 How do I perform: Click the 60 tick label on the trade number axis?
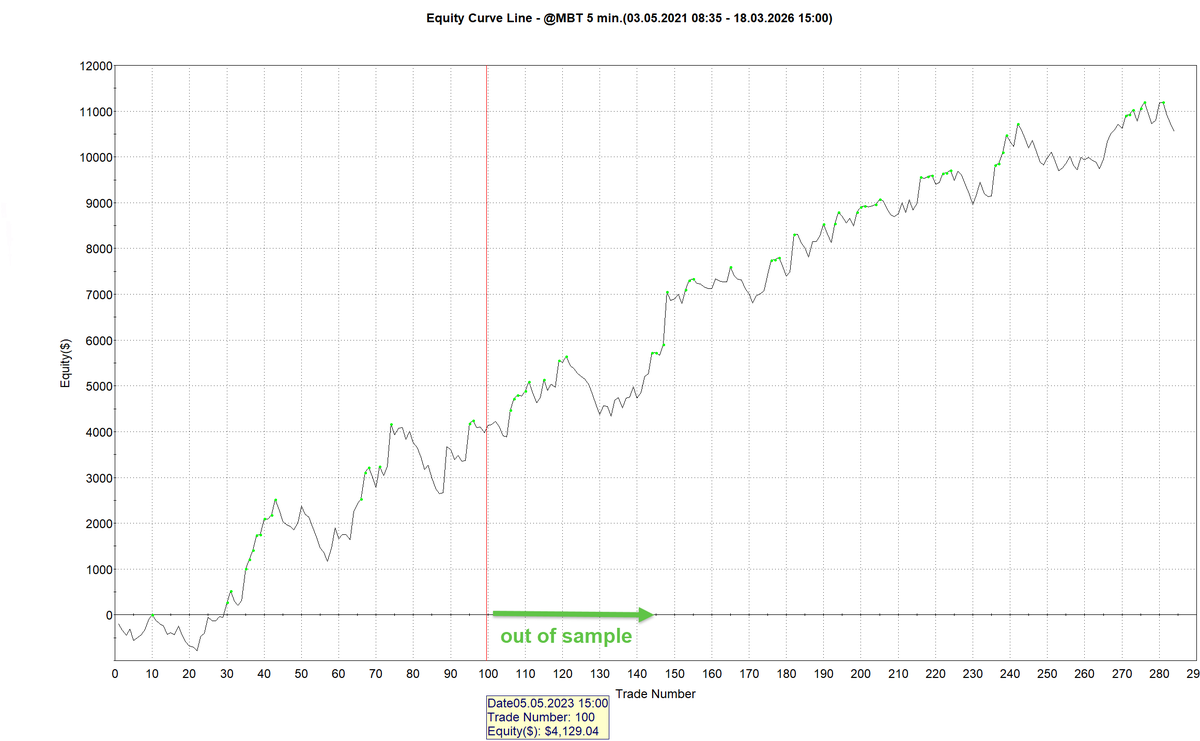pos(338,673)
